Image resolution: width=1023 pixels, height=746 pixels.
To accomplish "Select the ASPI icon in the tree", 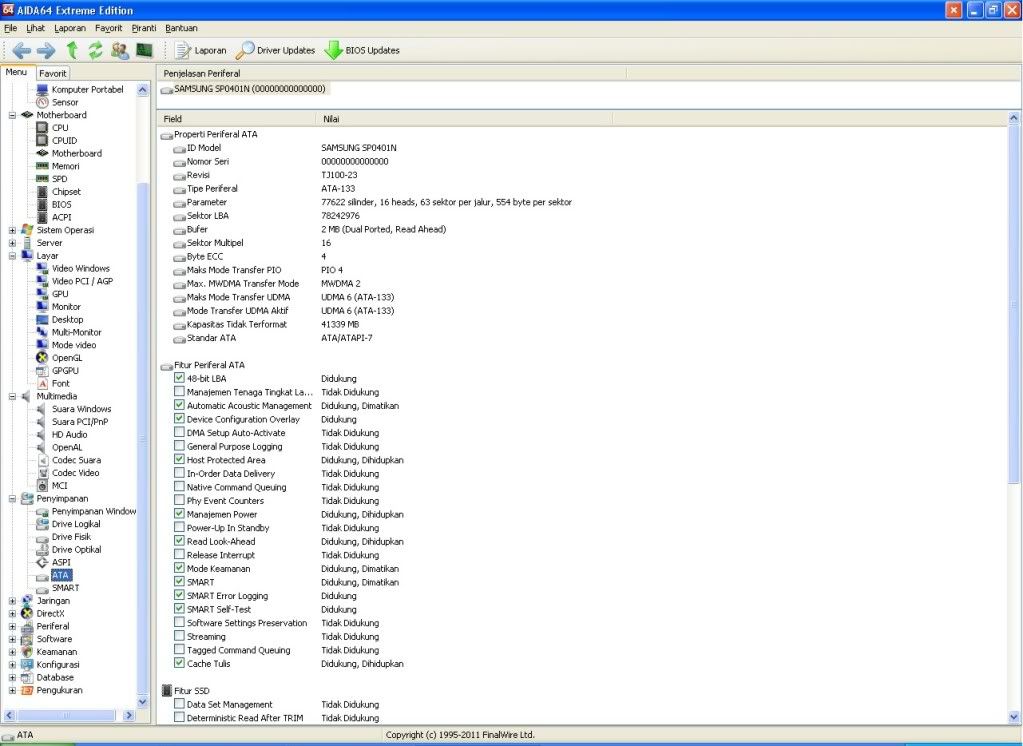I will (42, 563).
